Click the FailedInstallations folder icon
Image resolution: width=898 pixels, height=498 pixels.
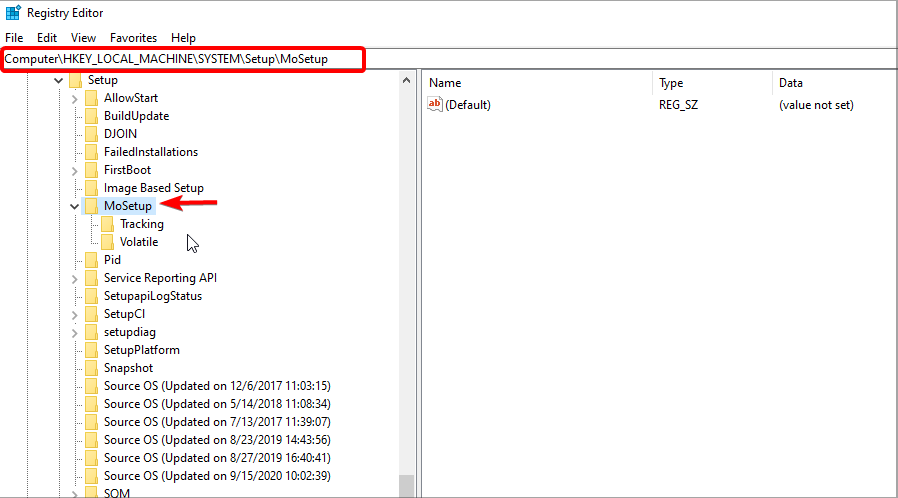click(x=91, y=152)
